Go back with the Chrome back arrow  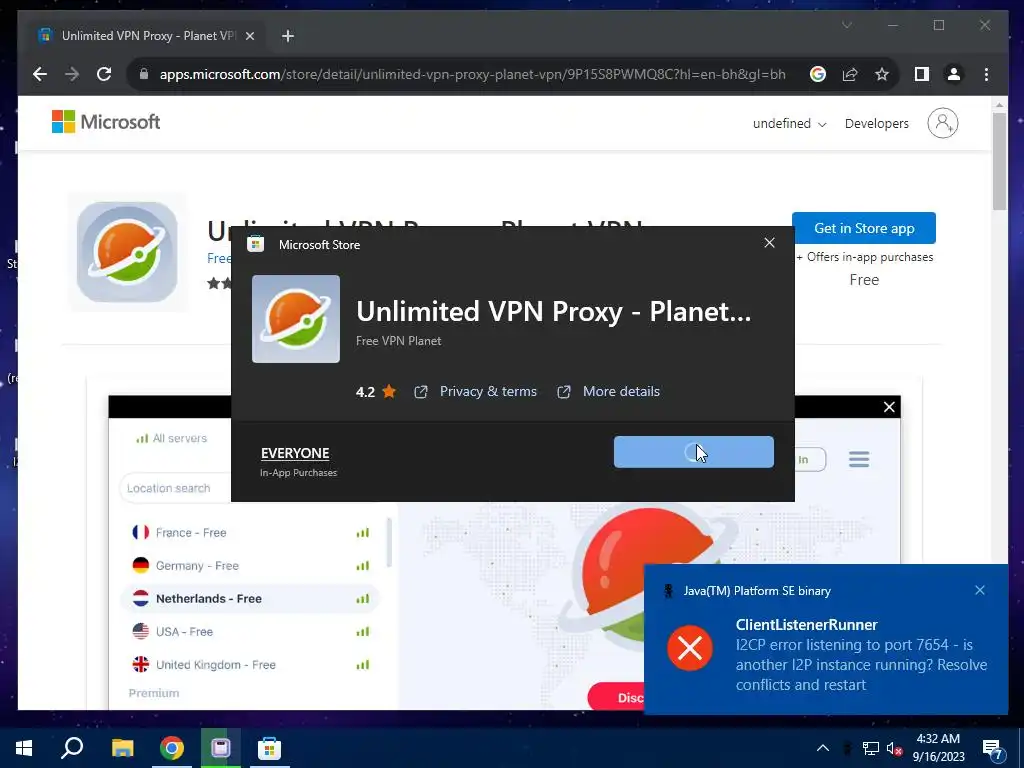point(40,74)
